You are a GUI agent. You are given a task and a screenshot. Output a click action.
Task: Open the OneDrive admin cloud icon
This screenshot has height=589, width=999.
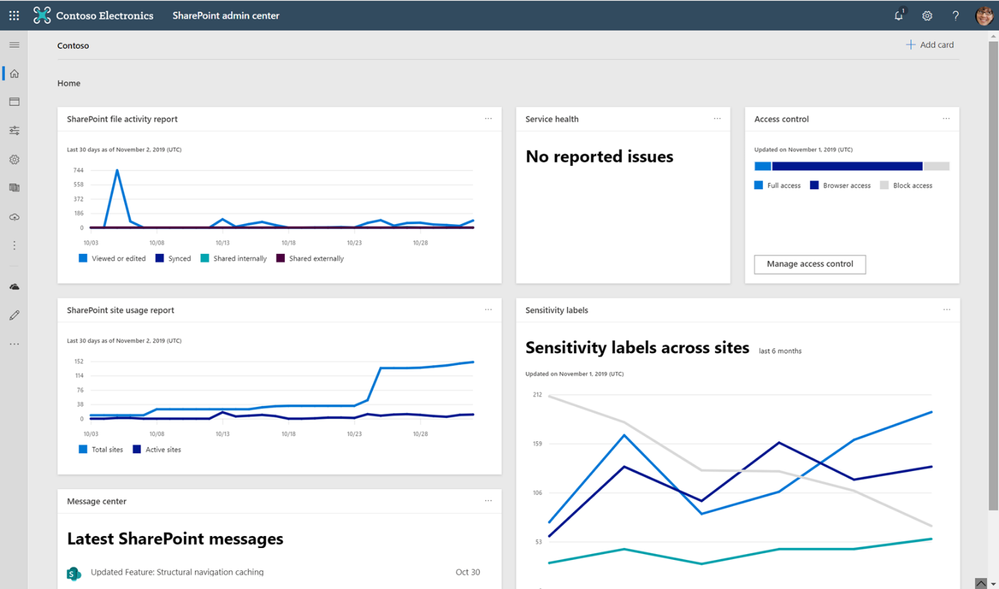pos(14,287)
